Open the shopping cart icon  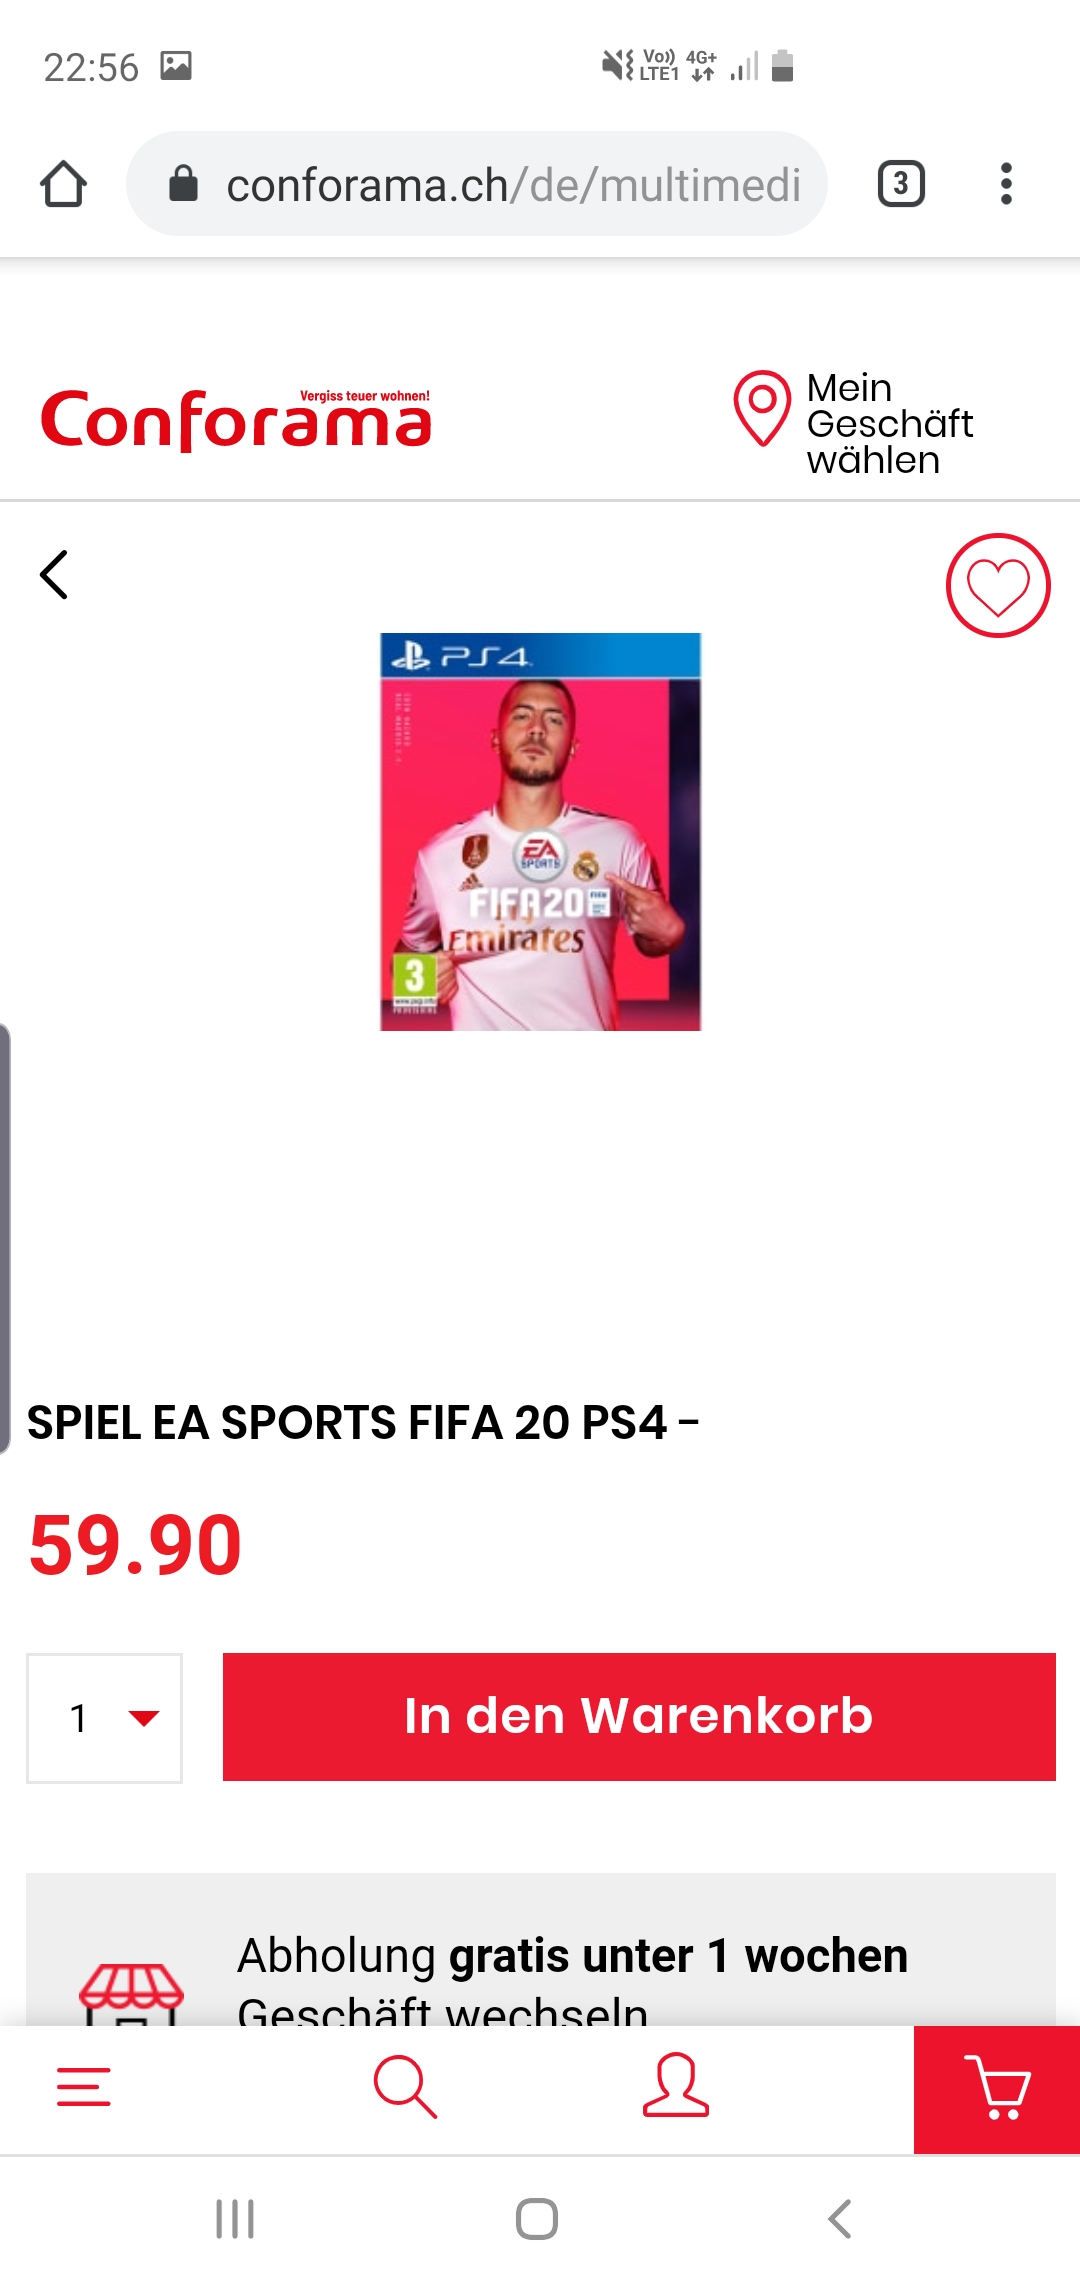point(997,2089)
